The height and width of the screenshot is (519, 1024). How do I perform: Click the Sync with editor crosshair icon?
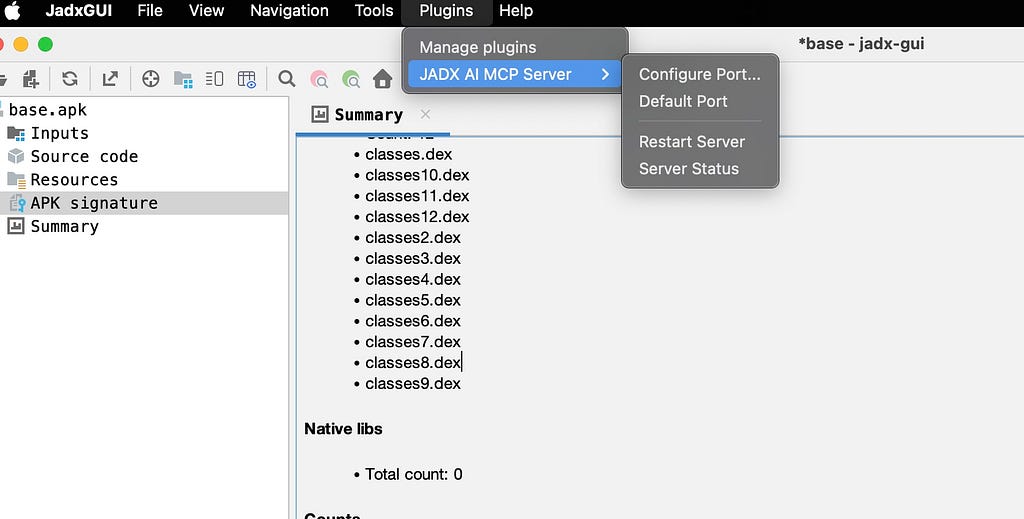click(x=151, y=79)
